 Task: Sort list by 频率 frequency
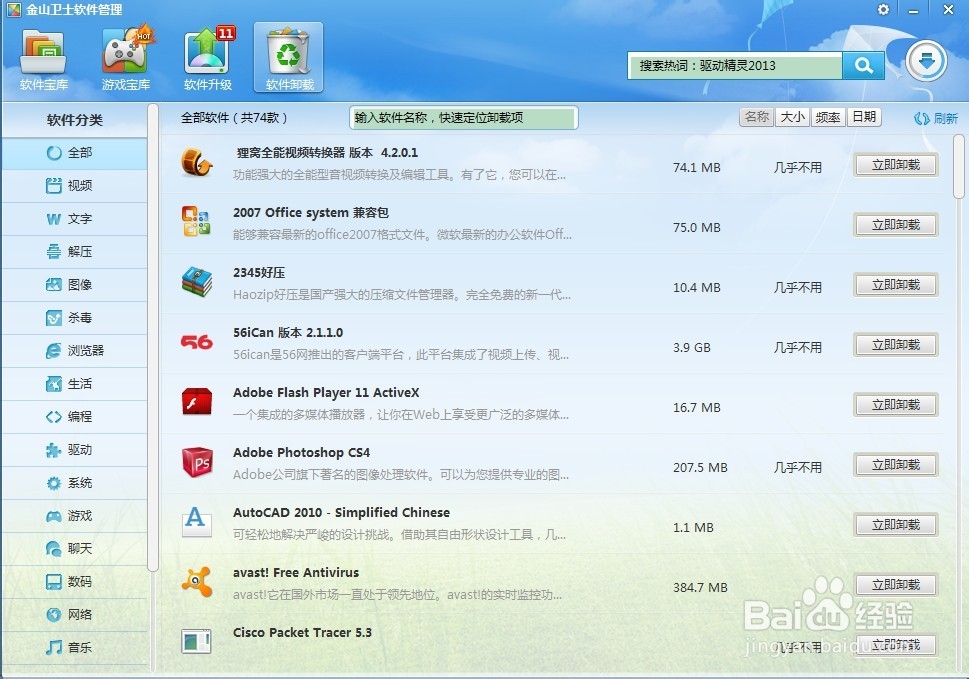point(827,117)
